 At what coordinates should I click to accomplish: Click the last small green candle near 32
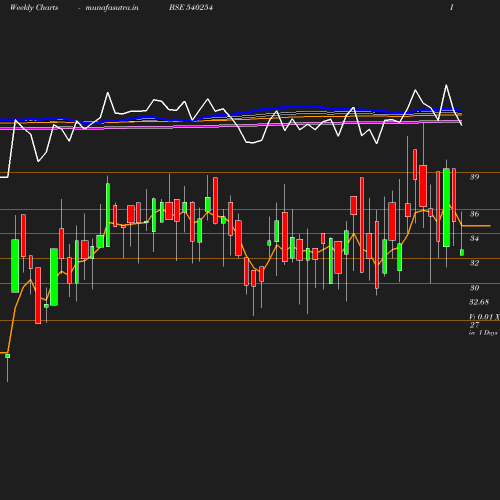(462, 252)
